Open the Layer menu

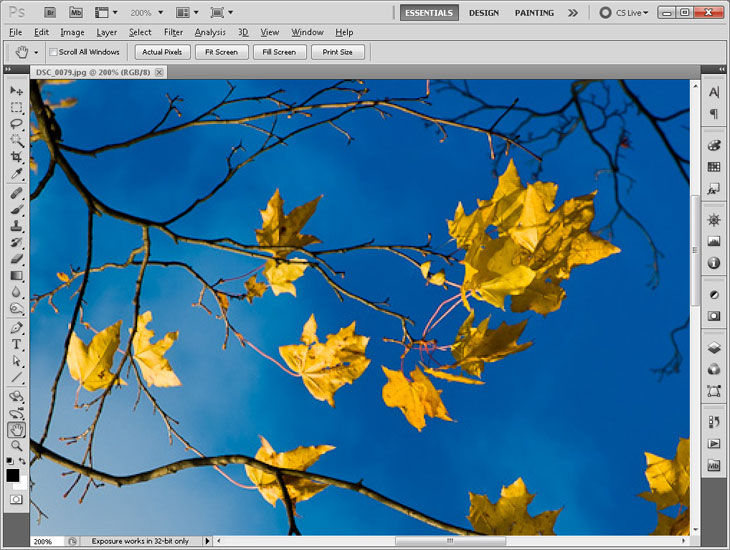pyautogui.click(x=107, y=32)
